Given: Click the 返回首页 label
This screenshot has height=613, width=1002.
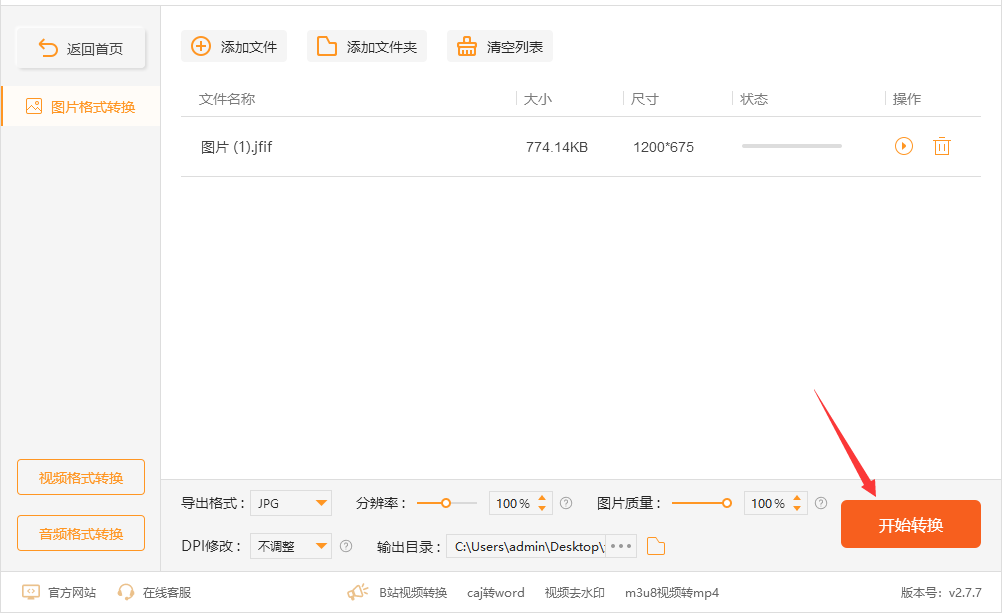Looking at the screenshot, I should [95, 49].
